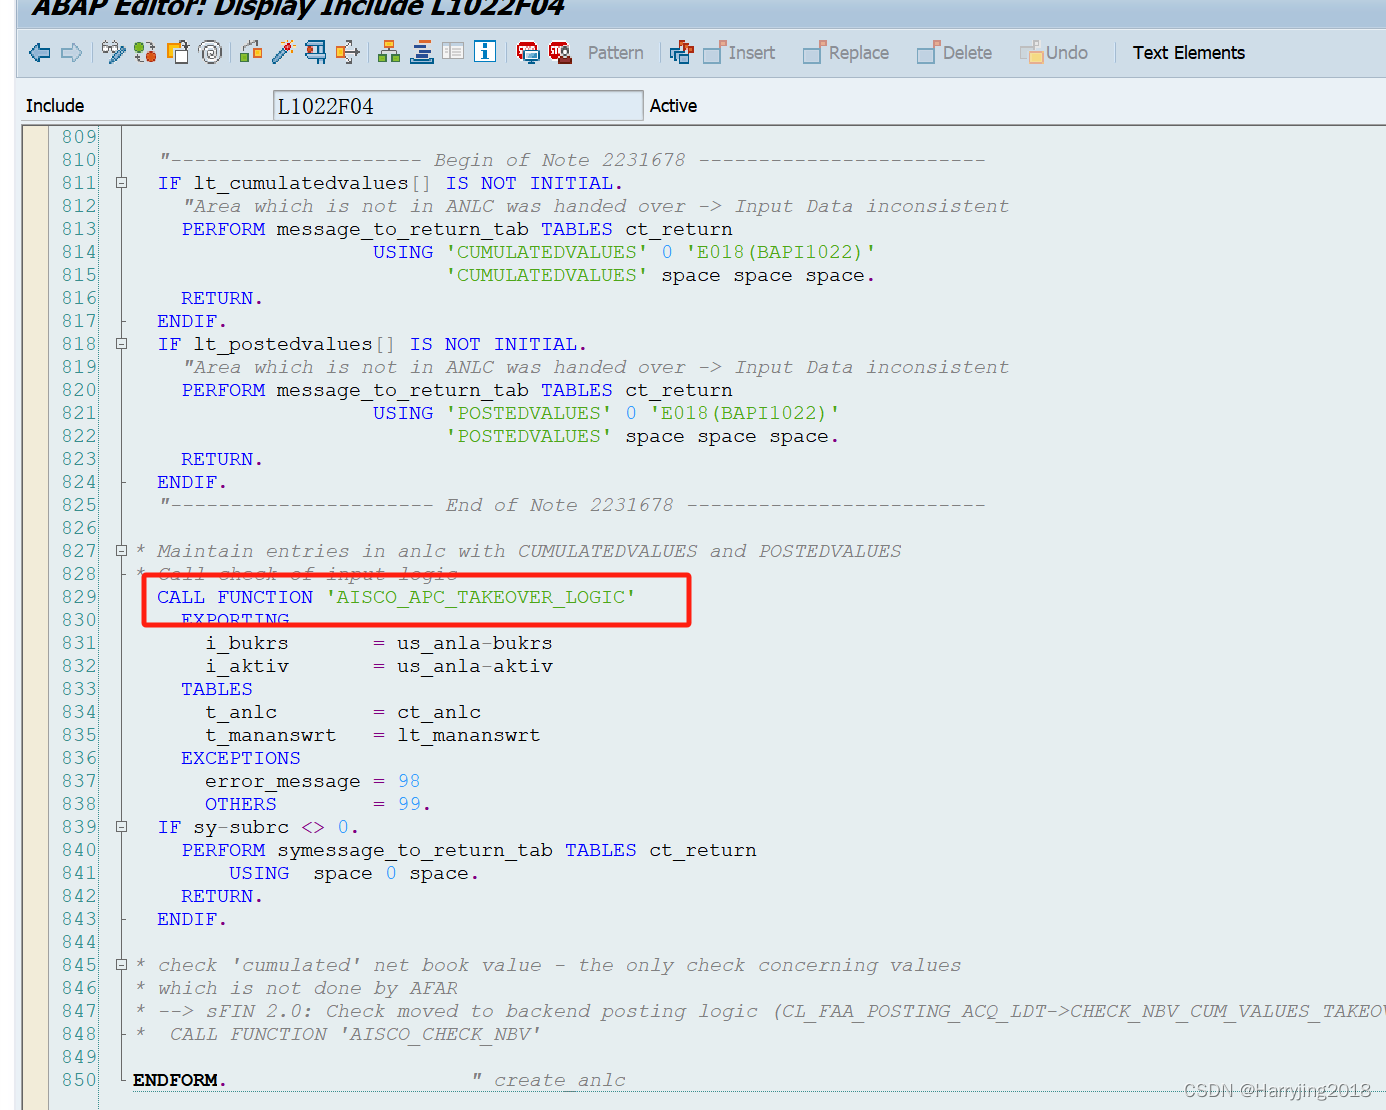Viewport: 1386px width, 1110px height.
Task: Click OTHERS on line 838
Action: click(x=241, y=804)
